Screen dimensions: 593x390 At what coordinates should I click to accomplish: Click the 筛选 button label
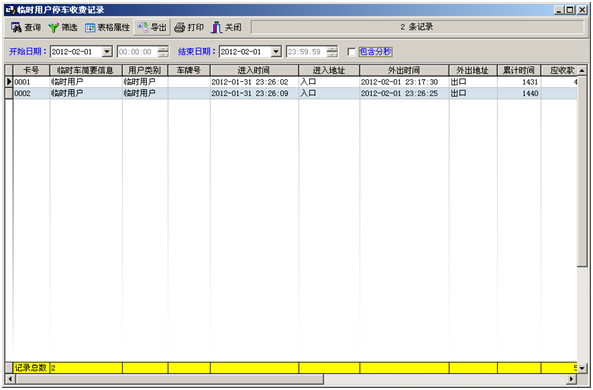coord(69,27)
